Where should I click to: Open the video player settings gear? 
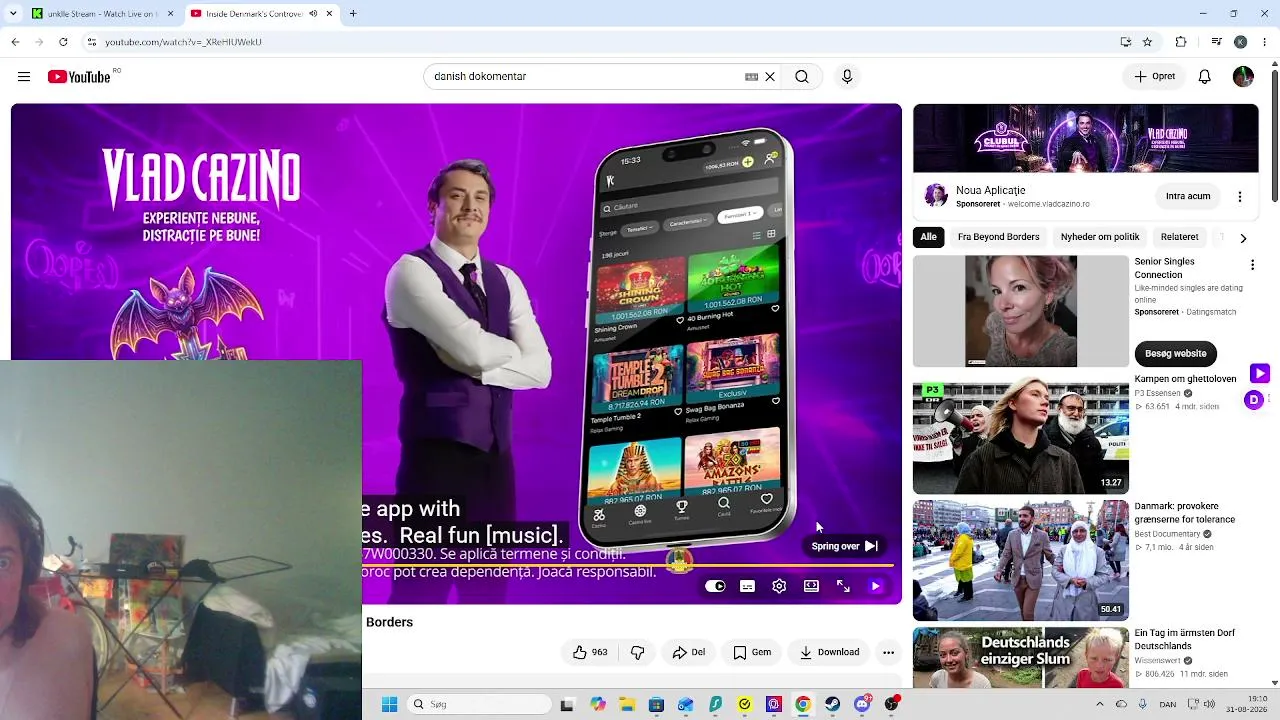[x=779, y=586]
